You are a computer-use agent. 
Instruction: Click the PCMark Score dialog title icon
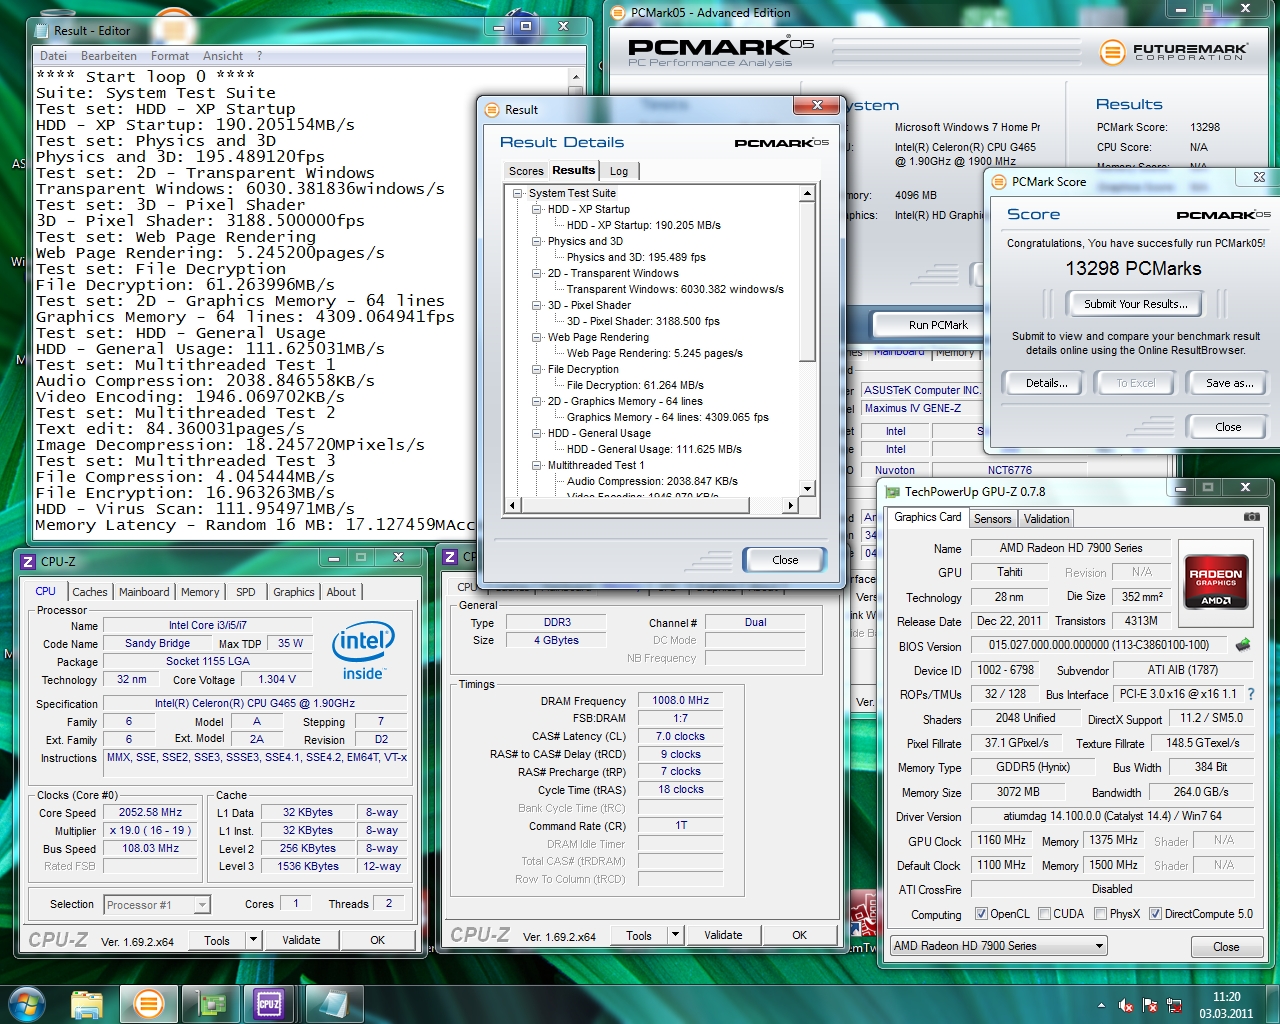[998, 181]
